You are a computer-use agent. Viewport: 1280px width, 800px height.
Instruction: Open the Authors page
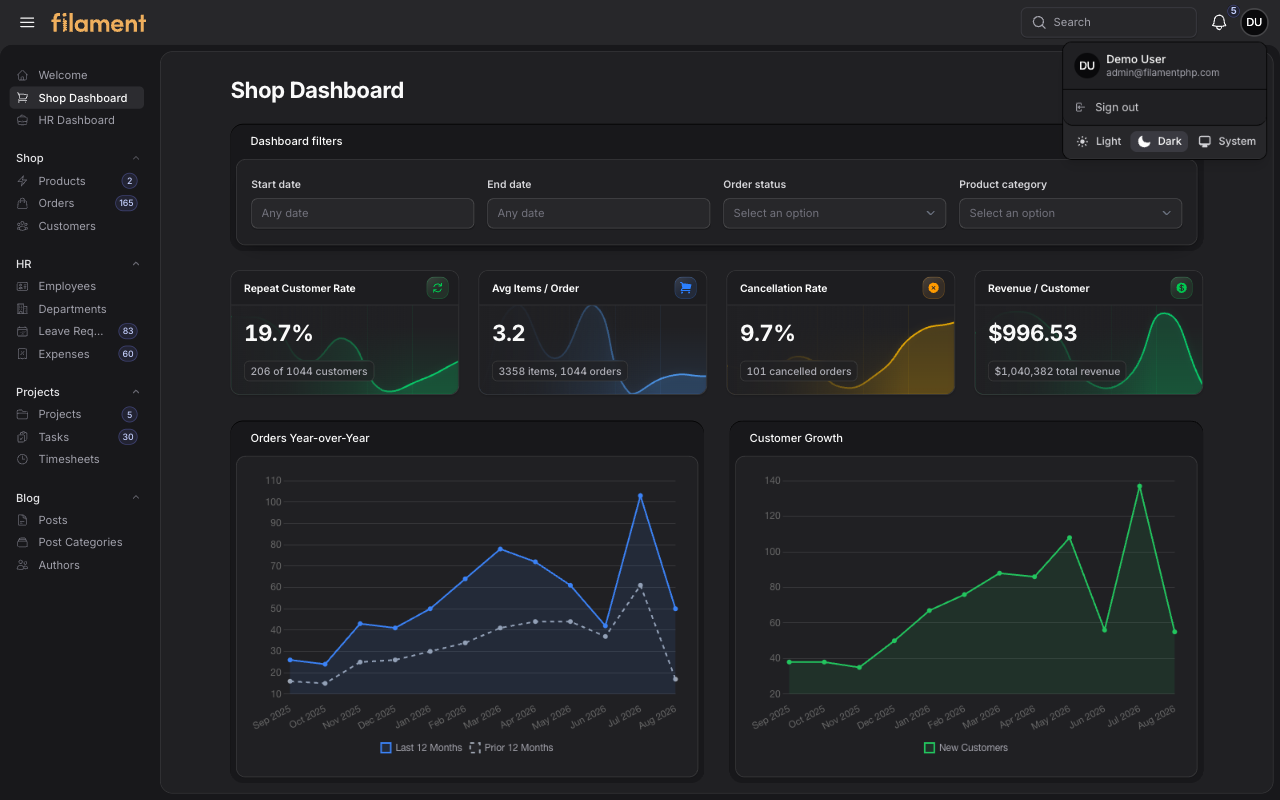(x=77, y=565)
